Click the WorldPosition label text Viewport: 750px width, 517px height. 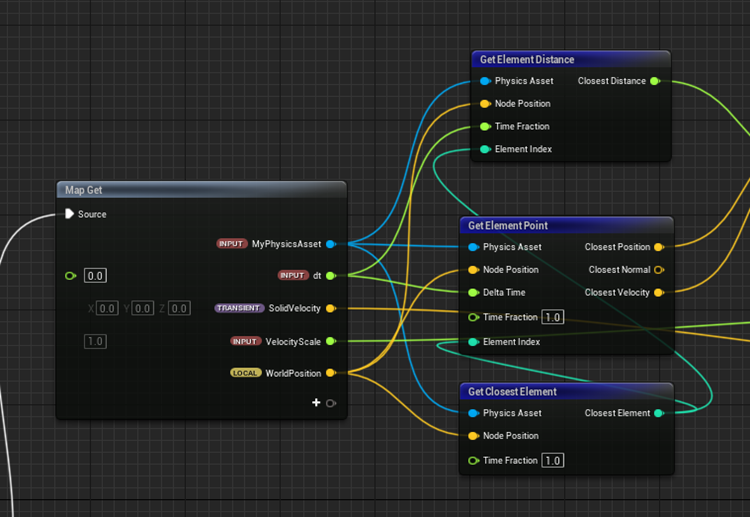(x=293, y=373)
